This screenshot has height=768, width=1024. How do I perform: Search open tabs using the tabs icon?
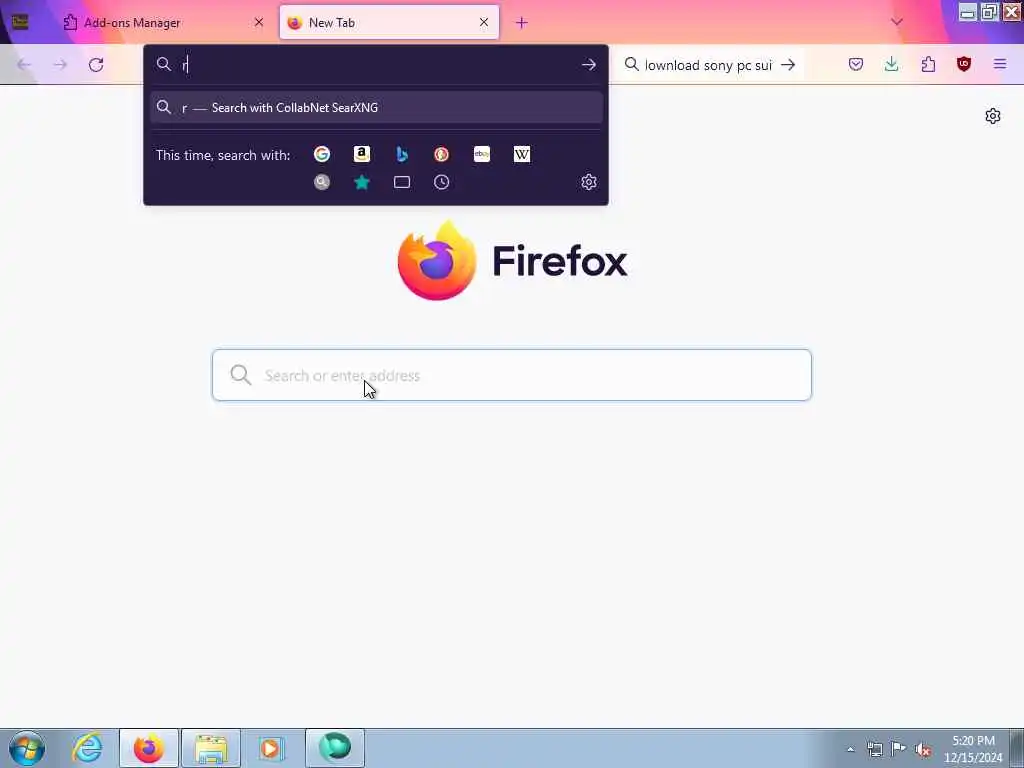click(x=402, y=182)
